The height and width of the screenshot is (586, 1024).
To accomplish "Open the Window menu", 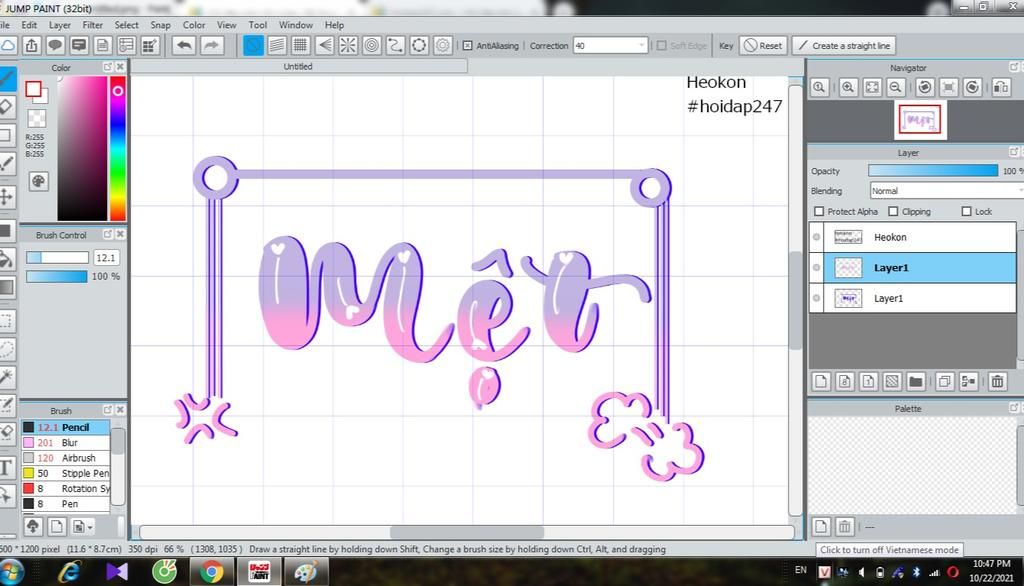I will pyautogui.click(x=296, y=25).
